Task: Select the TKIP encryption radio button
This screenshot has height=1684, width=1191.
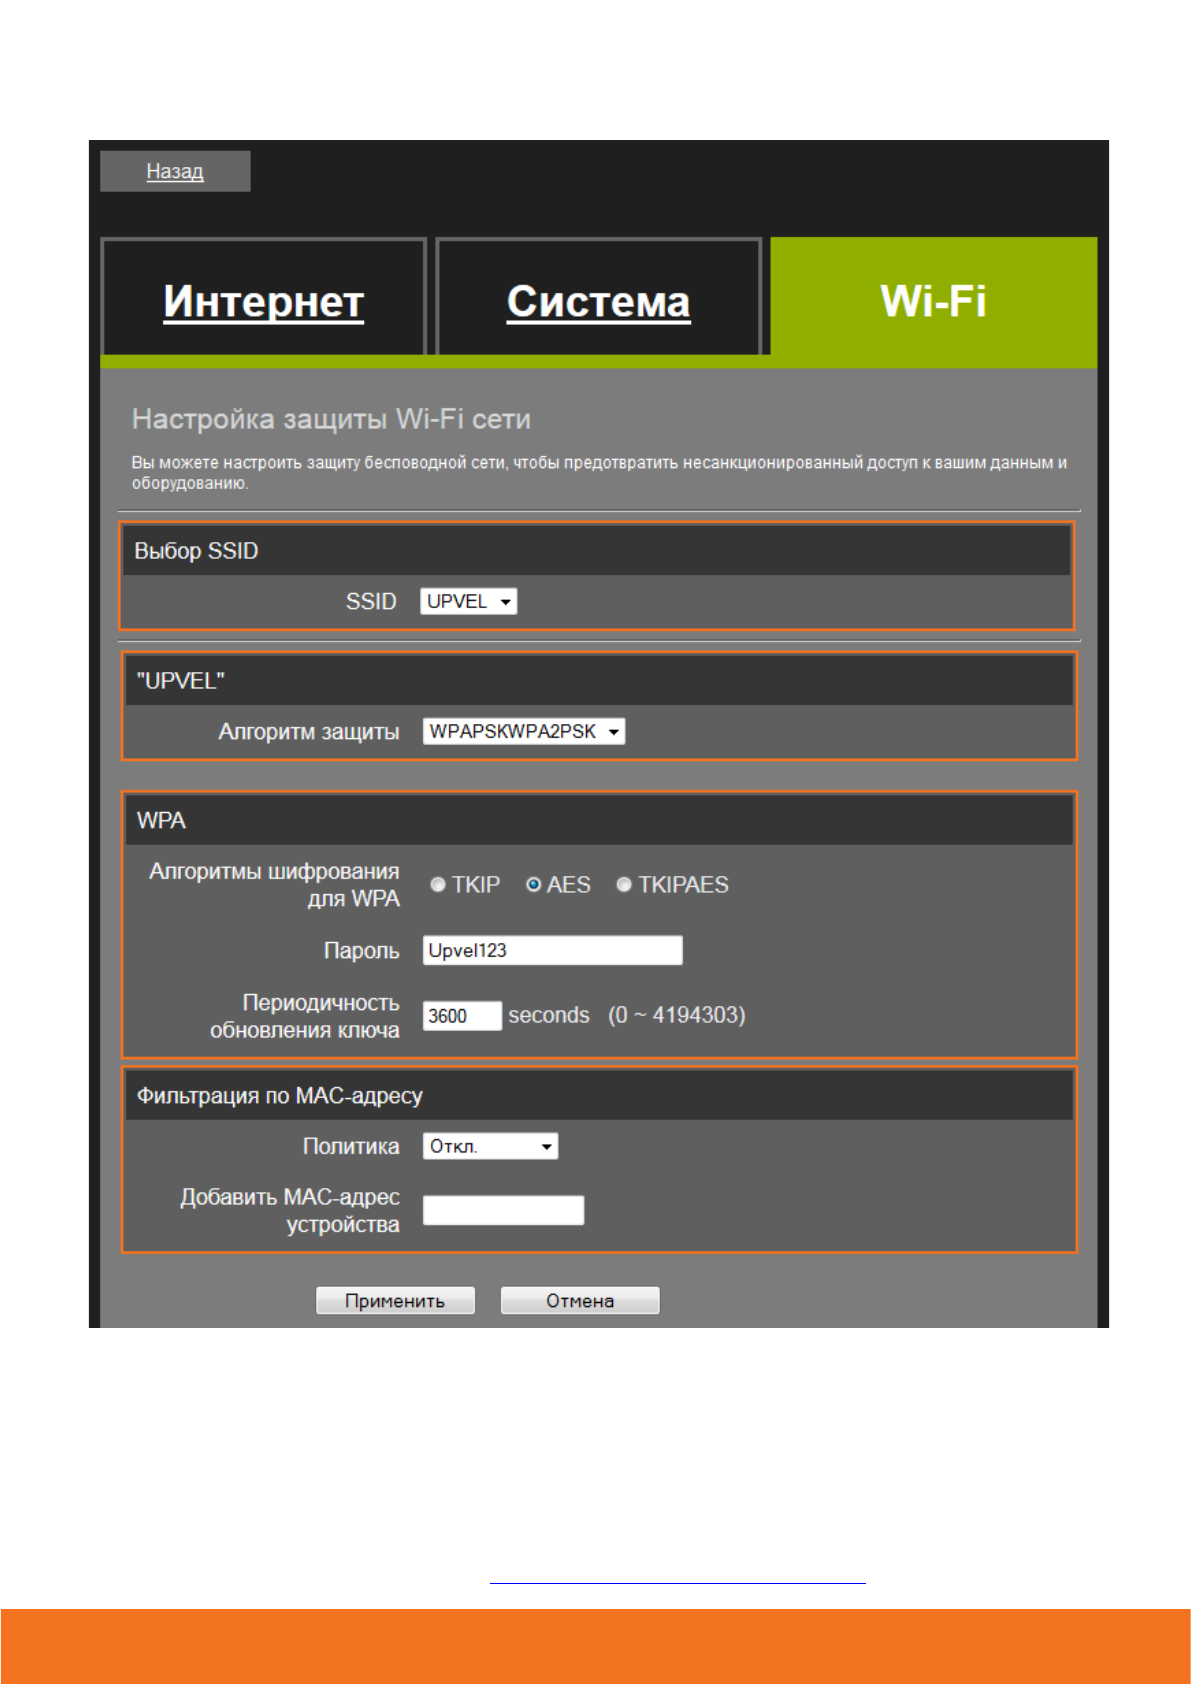Action: click(x=438, y=885)
